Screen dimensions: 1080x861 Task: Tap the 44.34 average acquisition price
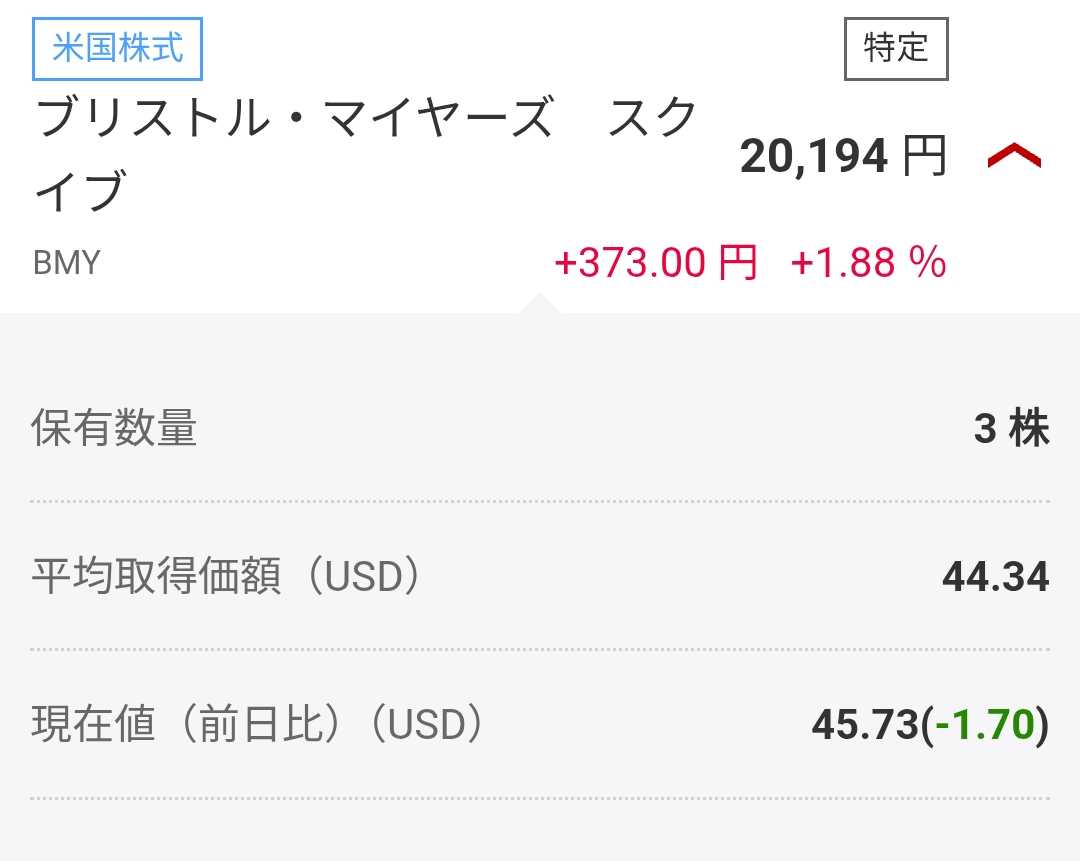point(995,577)
